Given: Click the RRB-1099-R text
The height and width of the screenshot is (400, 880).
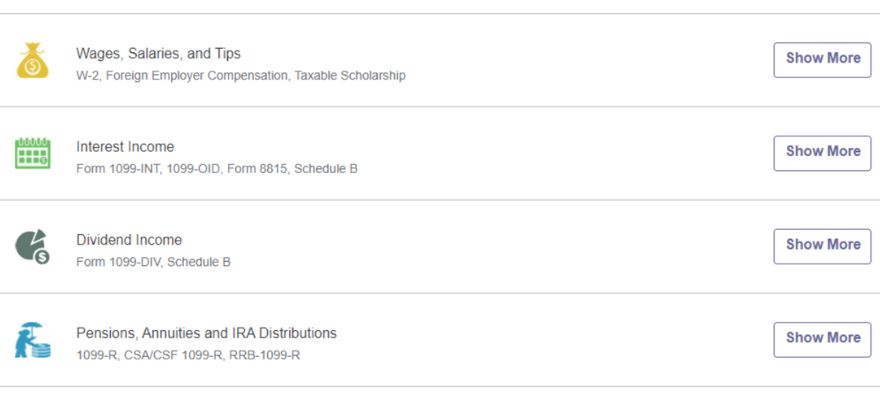Looking at the screenshot, I should (264, 355).
